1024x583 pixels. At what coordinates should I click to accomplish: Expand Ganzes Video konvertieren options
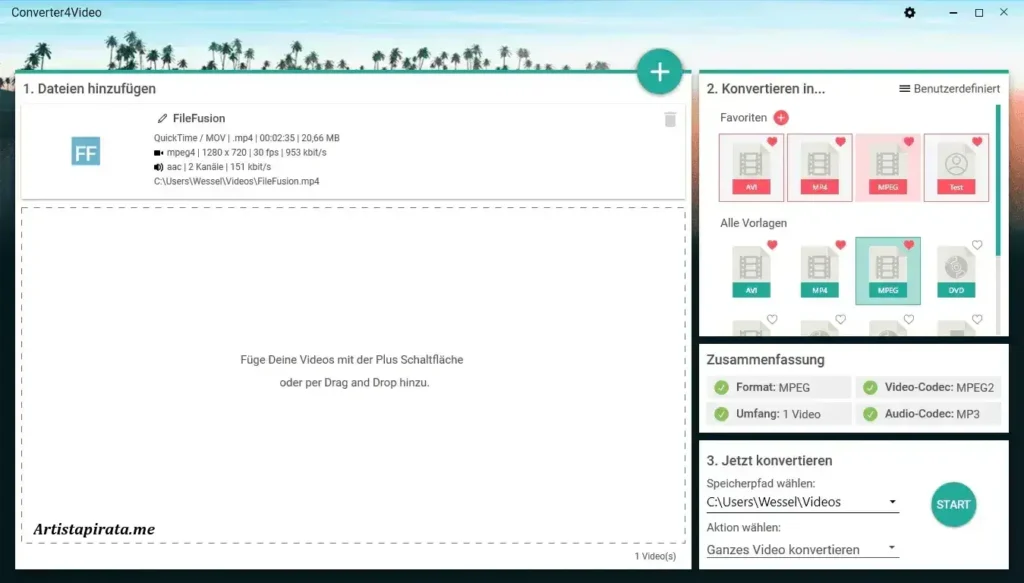(893, 548)
